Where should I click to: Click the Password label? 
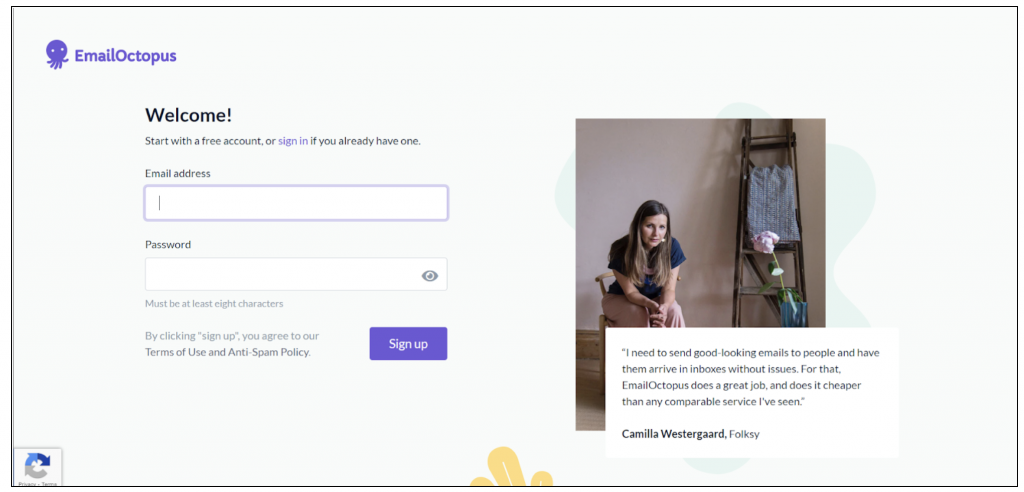coord(168,244)
